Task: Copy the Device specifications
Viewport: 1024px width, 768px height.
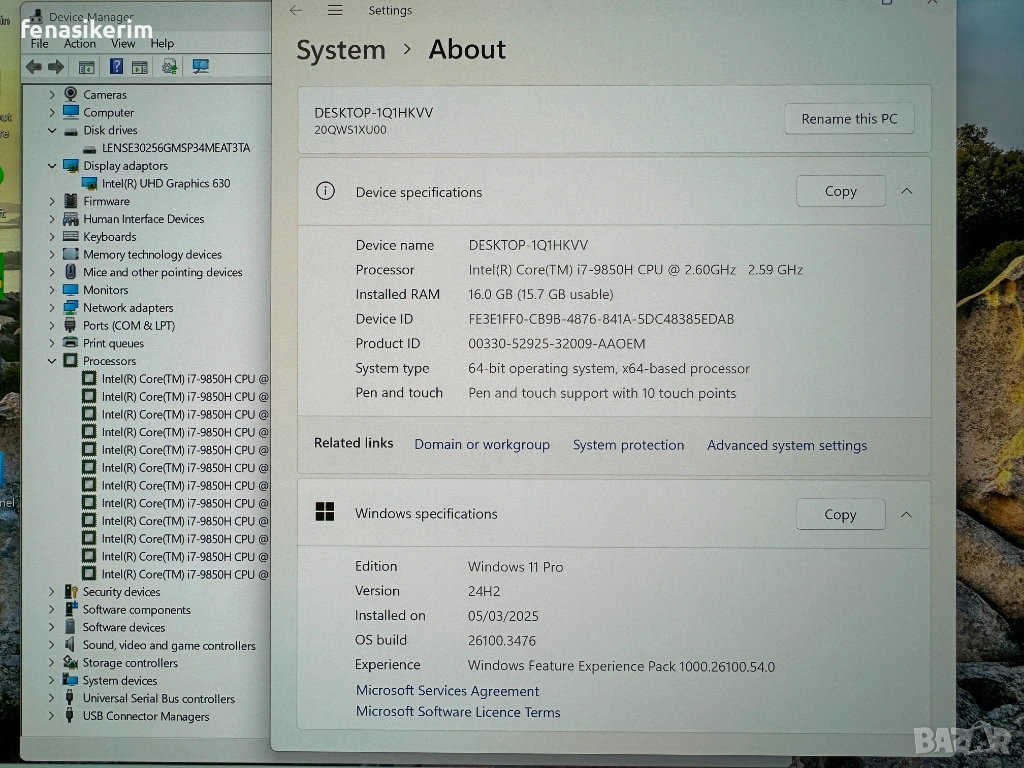Action: tap(840, 191)
